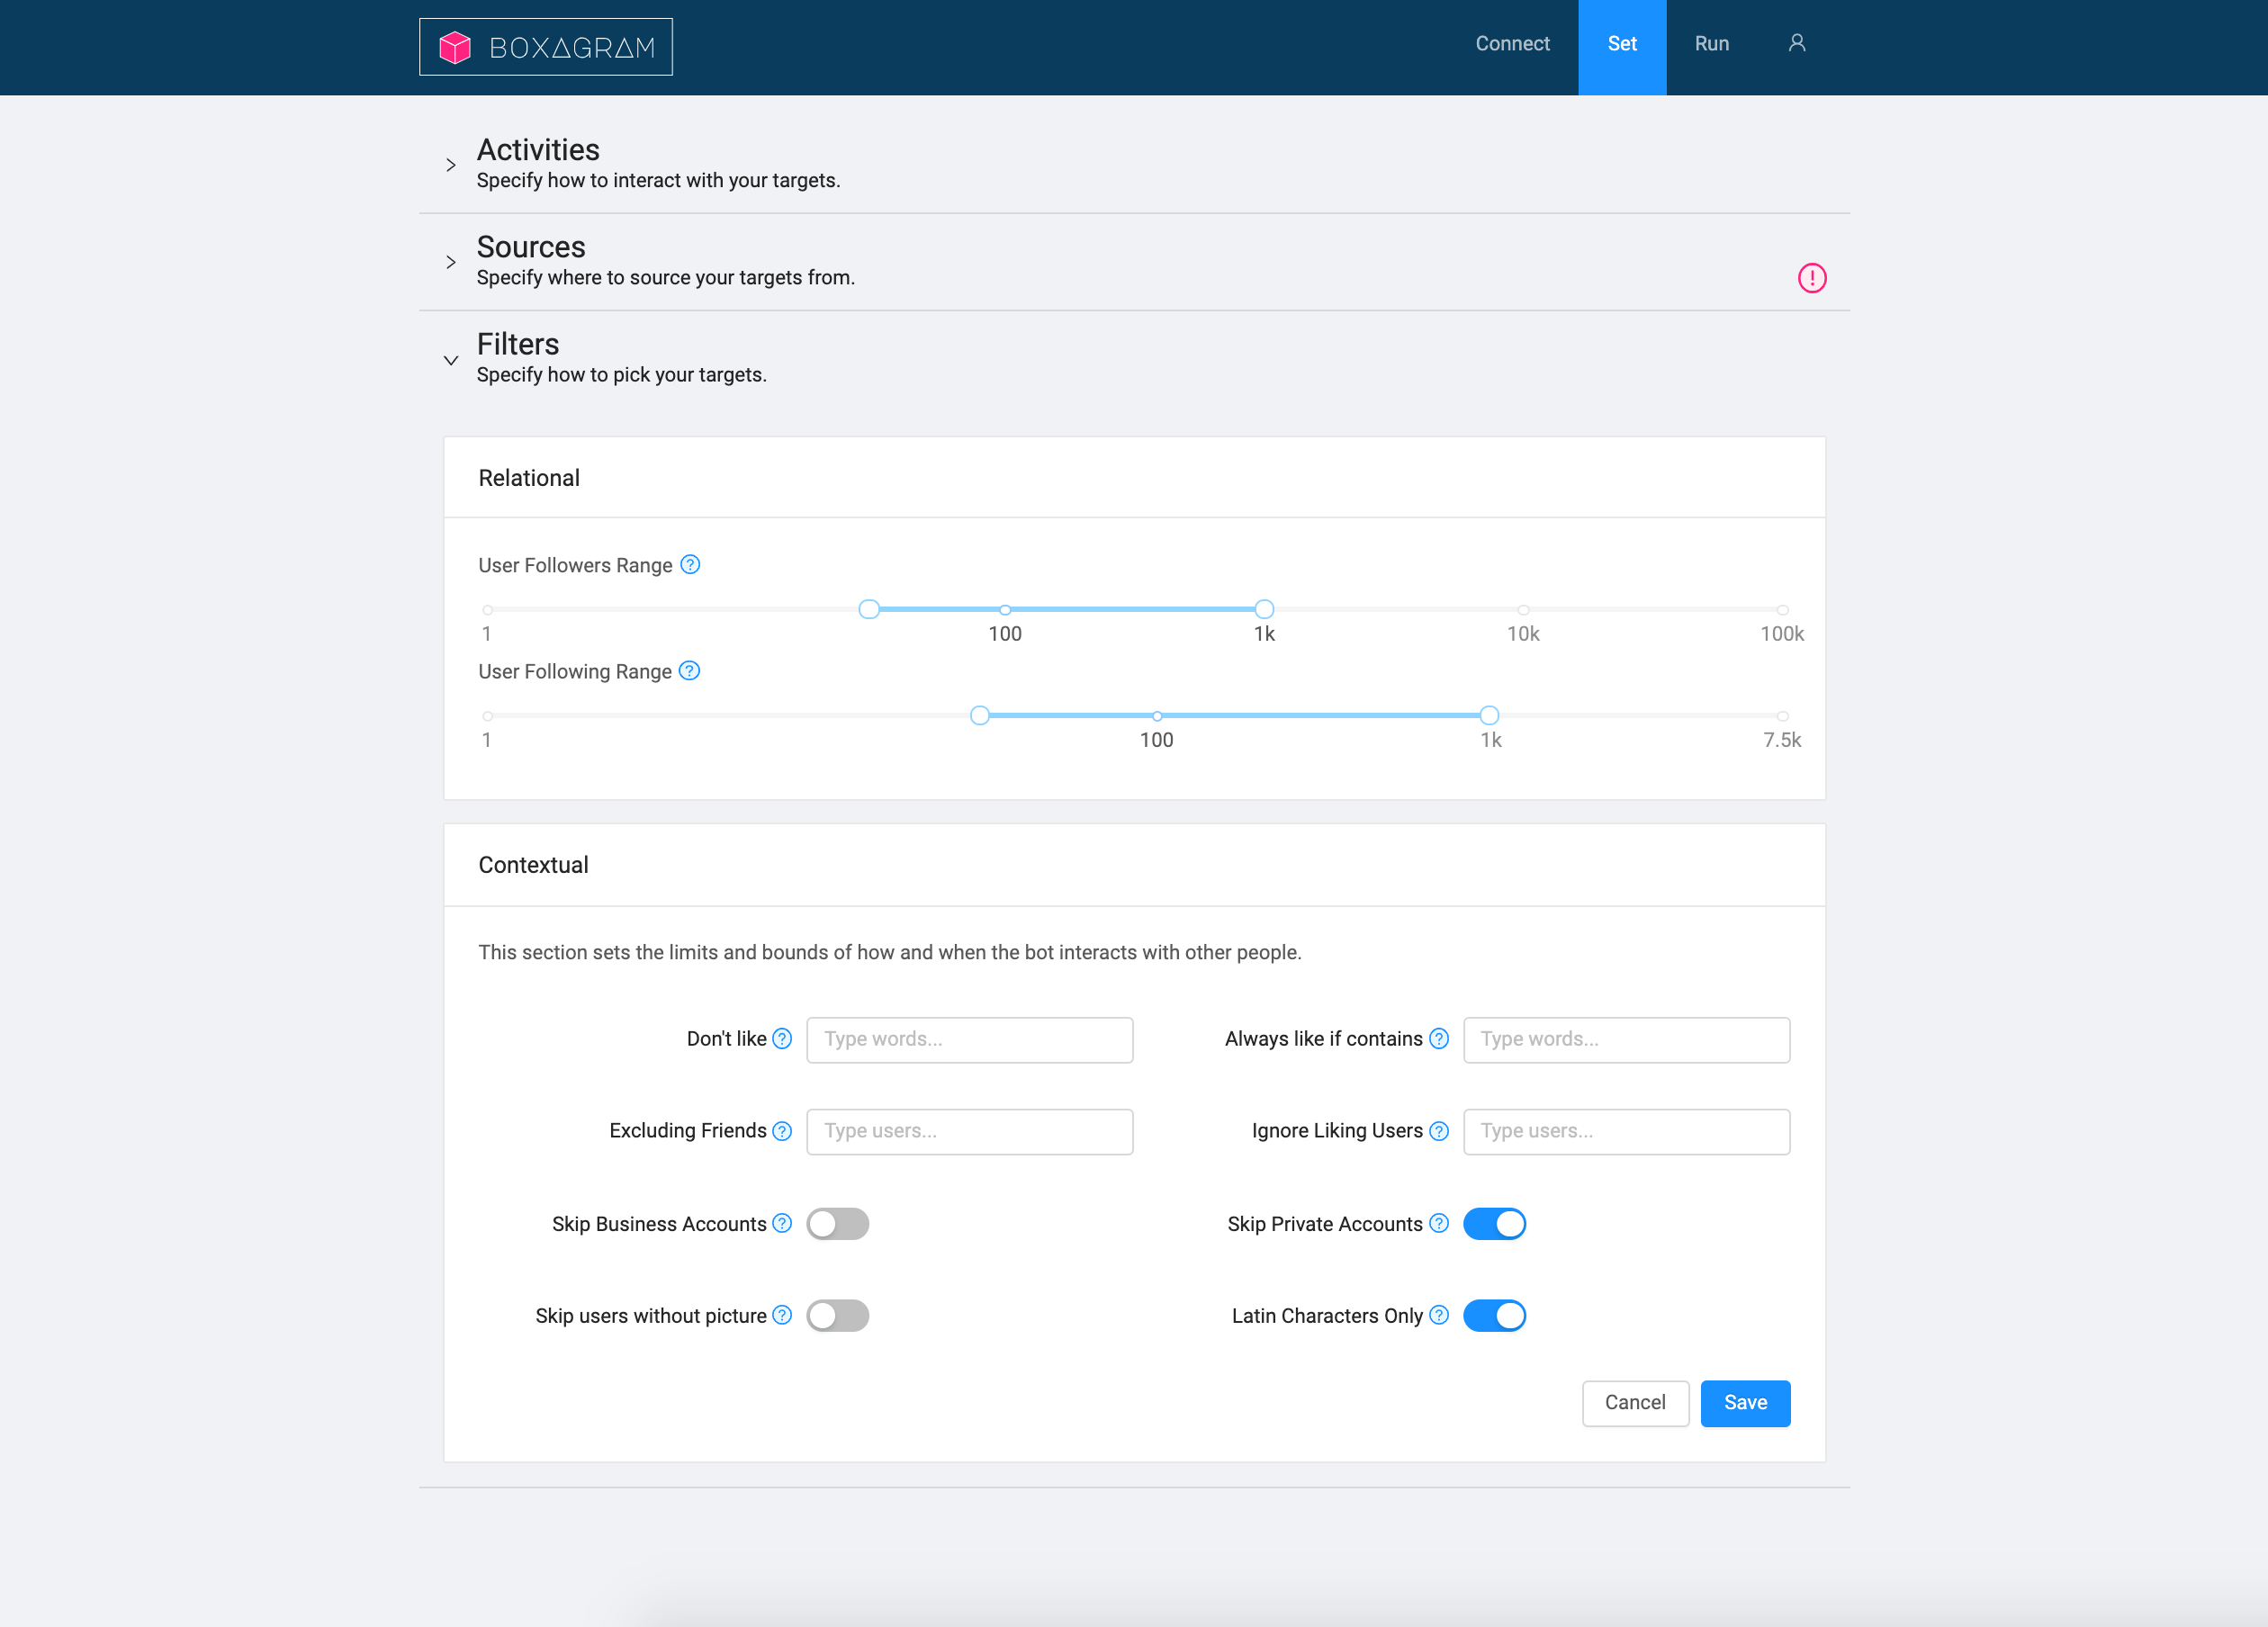Open help for User Followers Range
The image size is (2268, 1627).
(x=690, y=565)
